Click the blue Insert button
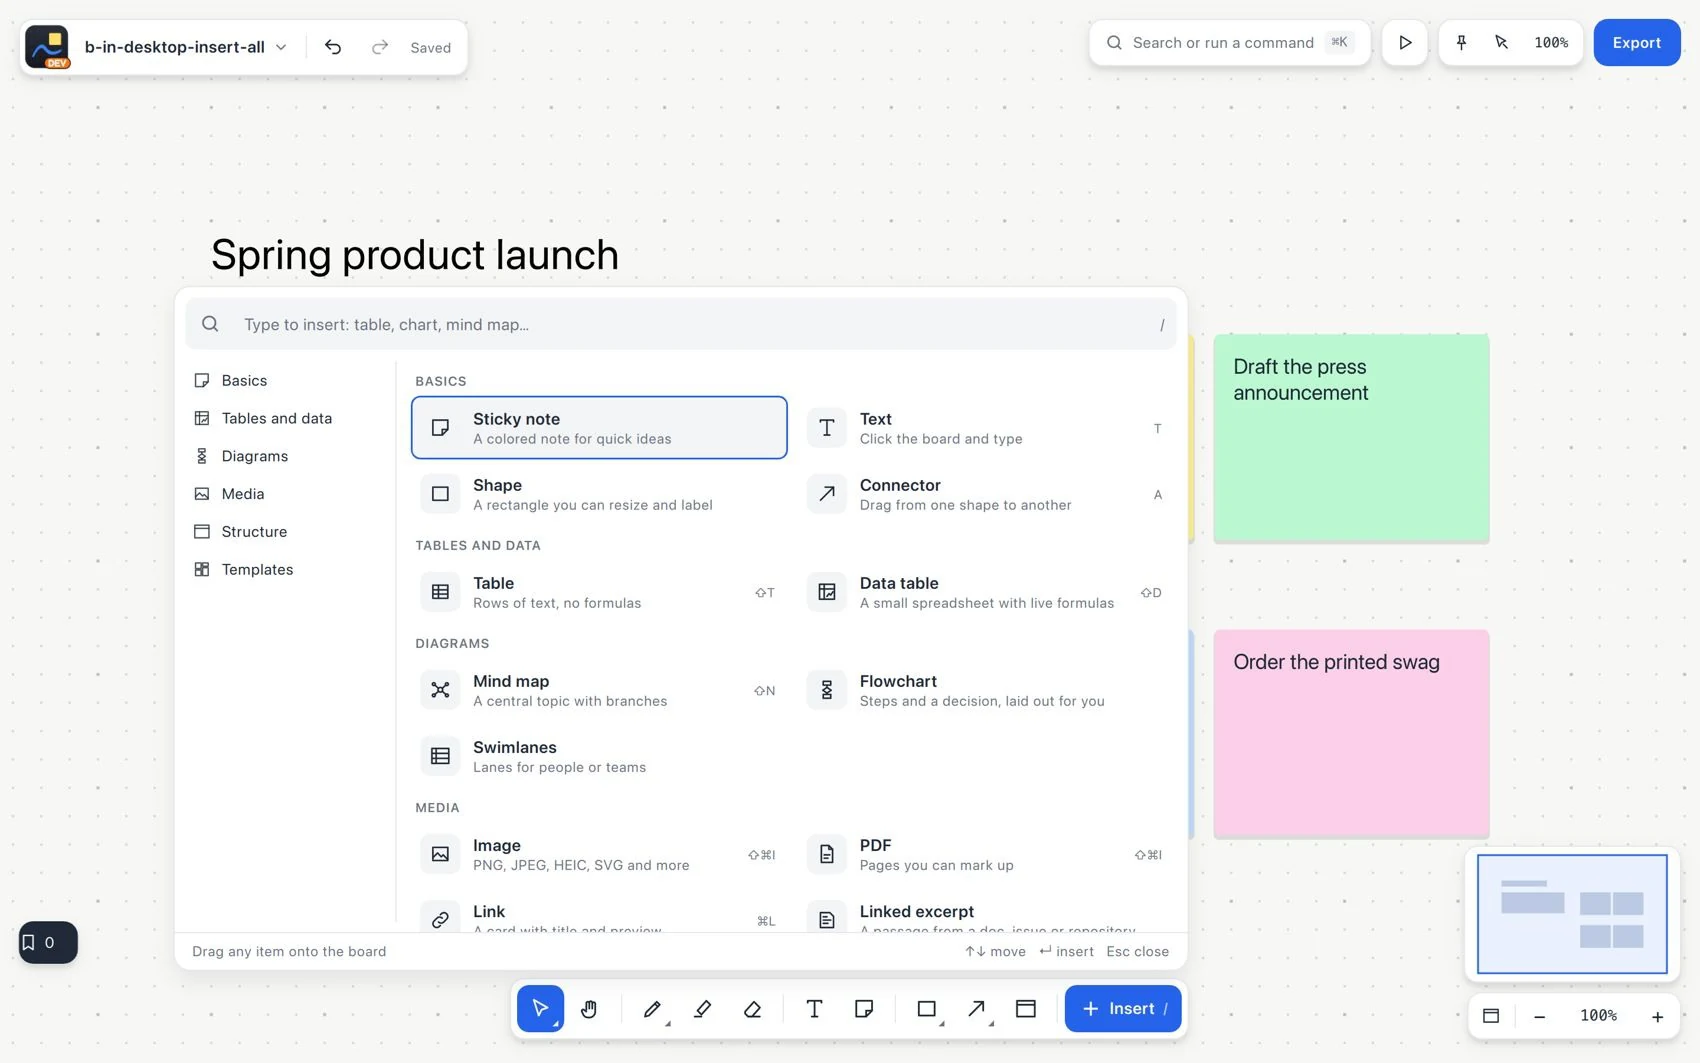1700x1063 pixels. pos(1123,1009)
